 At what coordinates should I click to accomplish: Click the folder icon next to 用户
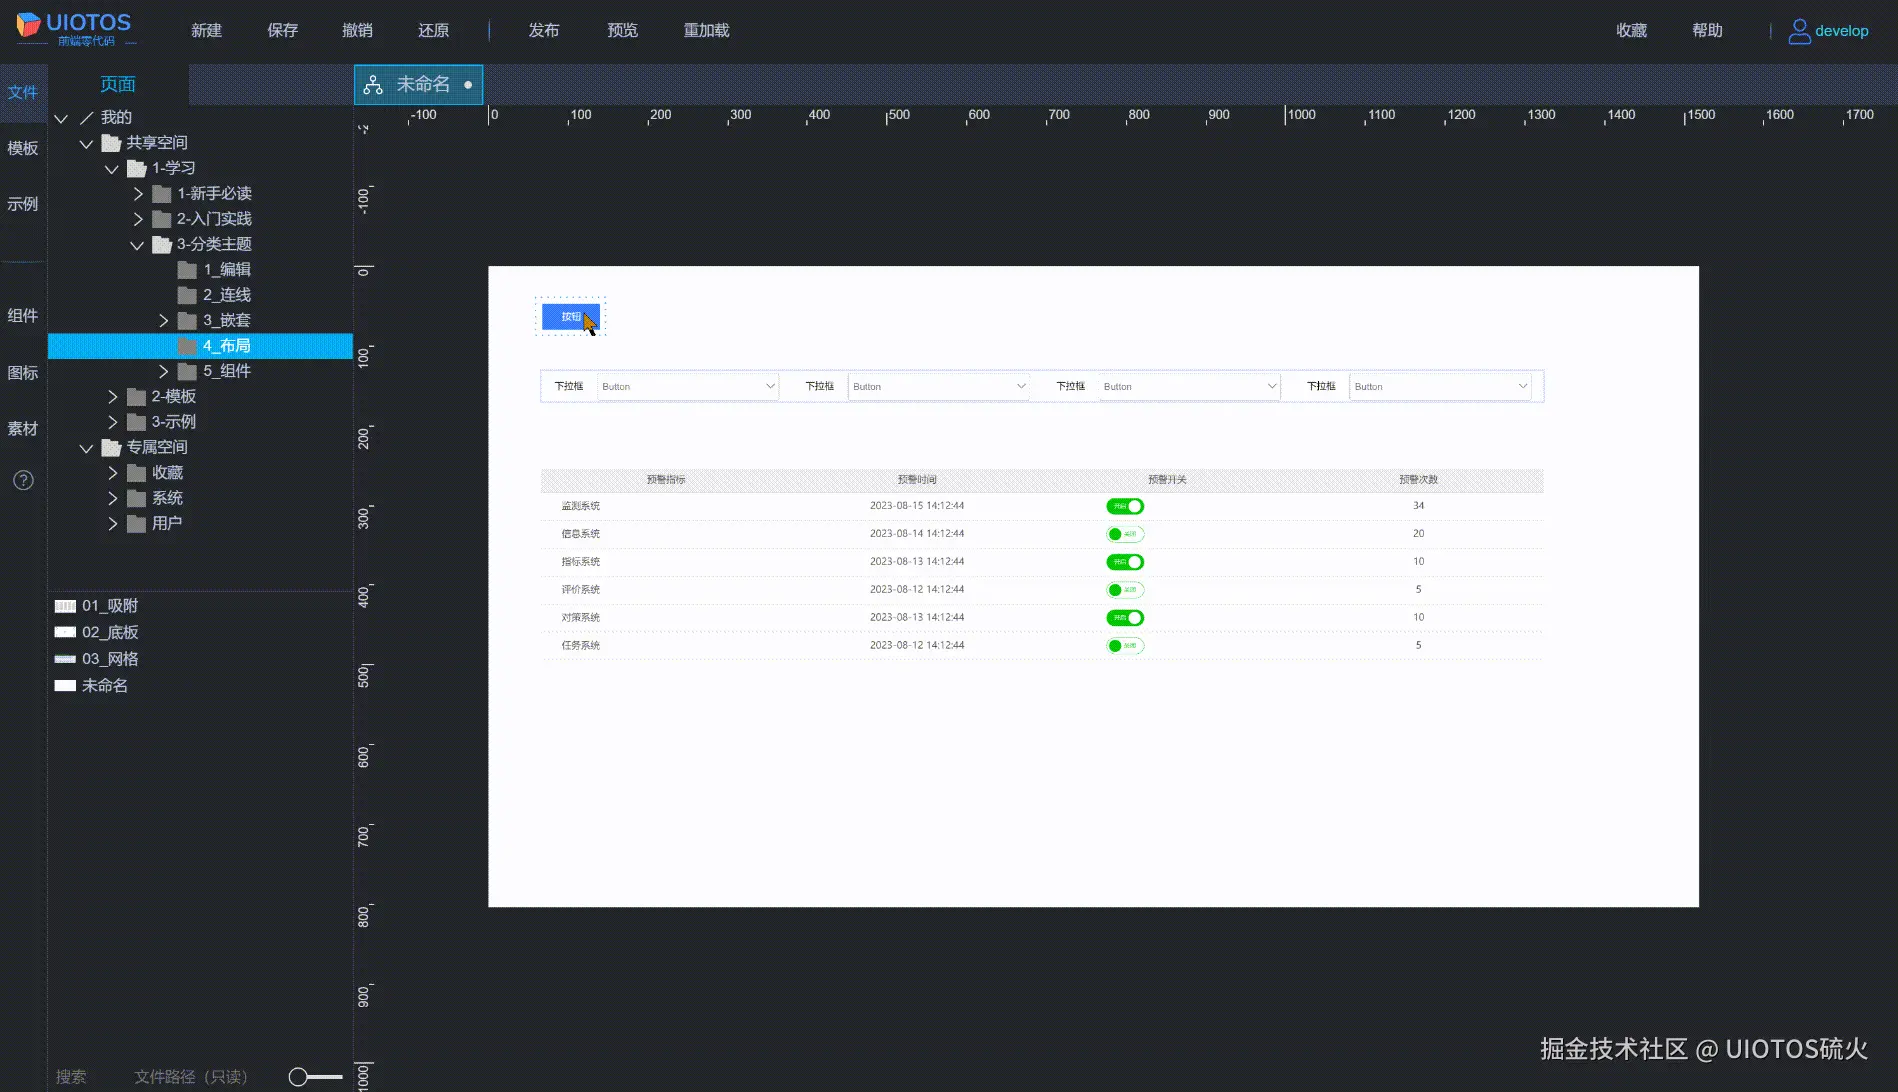(x=137, y=524)
